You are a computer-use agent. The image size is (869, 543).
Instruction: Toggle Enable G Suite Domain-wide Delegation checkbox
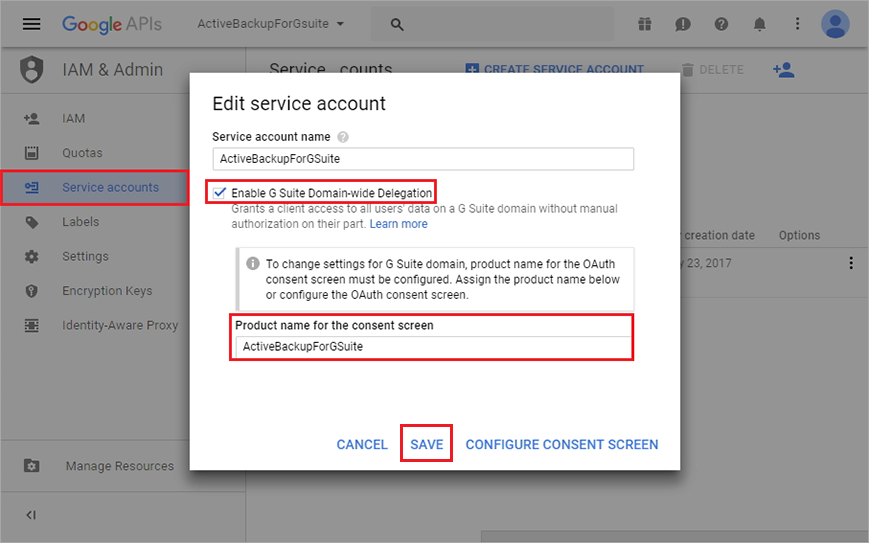220,192
